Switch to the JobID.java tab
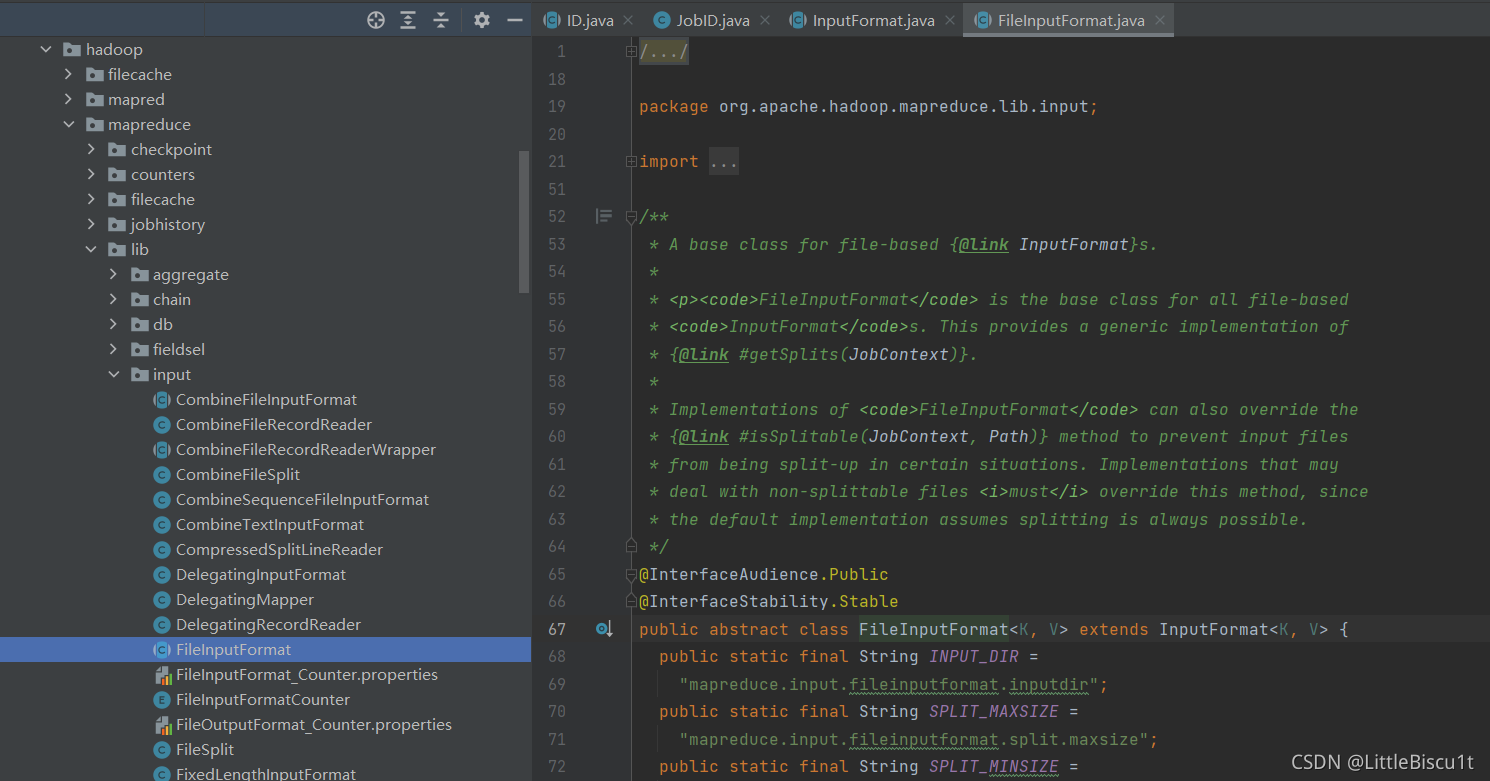This screenshot has width=1490, height=781. 713,20
